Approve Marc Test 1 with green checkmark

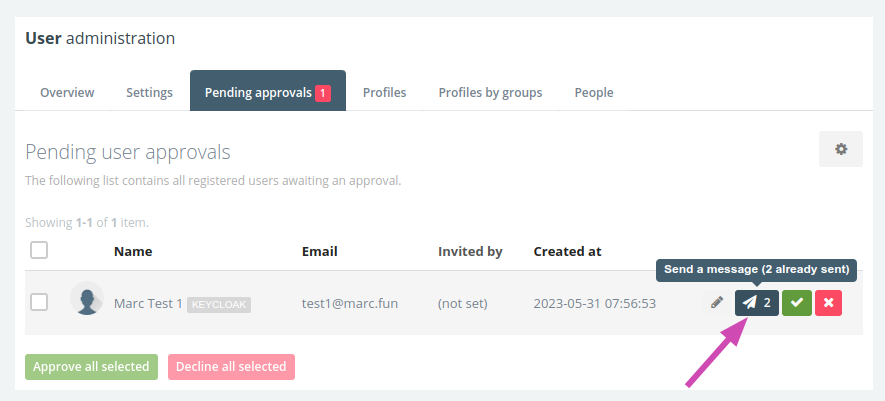click(x=796, y=303)
